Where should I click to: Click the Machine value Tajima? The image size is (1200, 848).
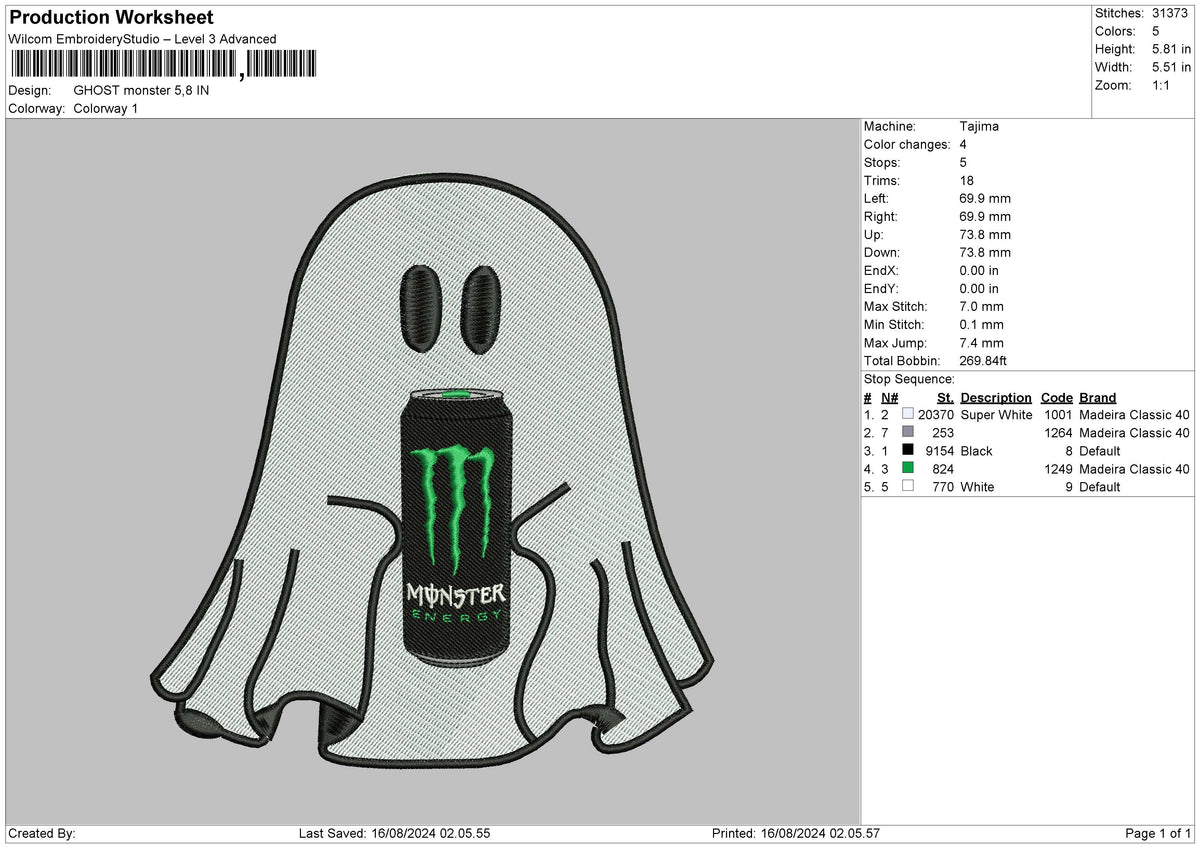pyautogui.click(x=979, y=126)
